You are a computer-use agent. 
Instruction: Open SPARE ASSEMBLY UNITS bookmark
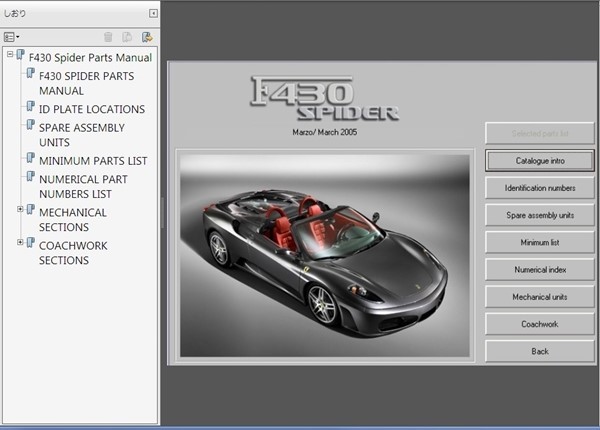point(82,135)
